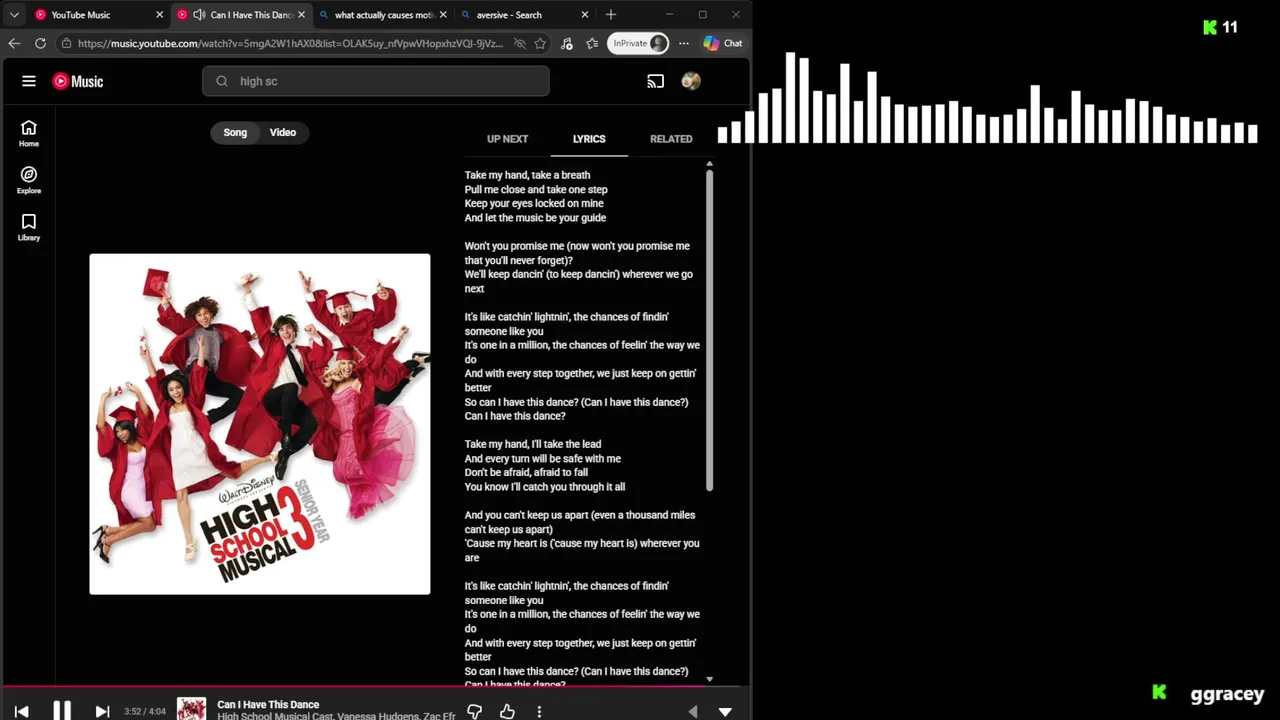The height and width of the screenshot is (720, 1280).
Task: Close the YouTube Music browser tab
Action: coord(159,15)
